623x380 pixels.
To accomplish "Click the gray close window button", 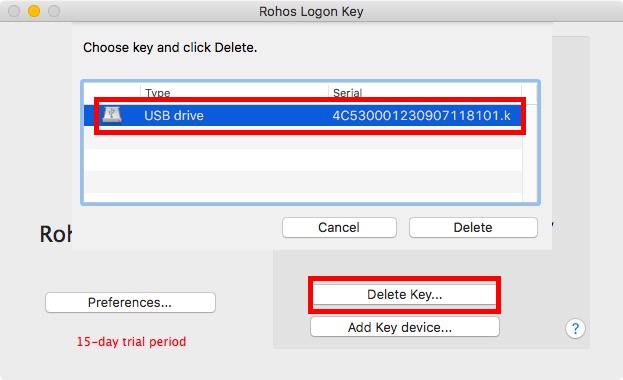I will click(14, 11).
